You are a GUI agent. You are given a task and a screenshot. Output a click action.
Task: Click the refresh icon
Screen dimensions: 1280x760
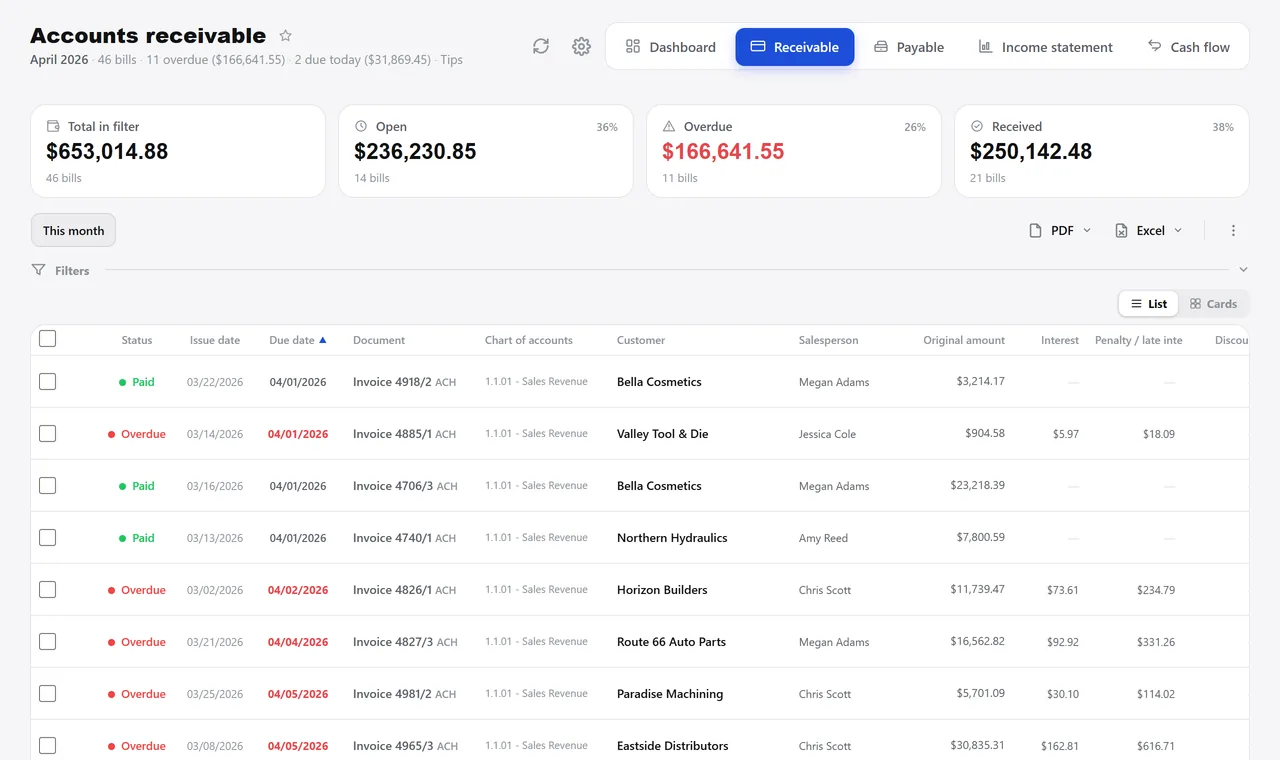541,46
